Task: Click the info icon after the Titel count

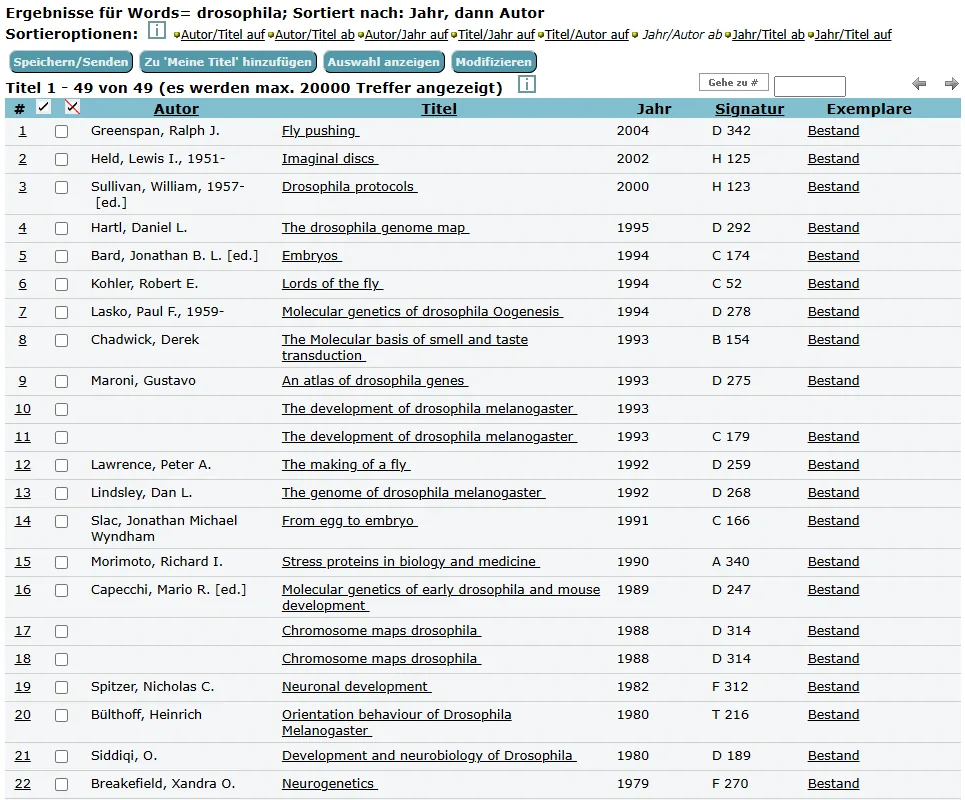Action: click(x=527, y=84)
